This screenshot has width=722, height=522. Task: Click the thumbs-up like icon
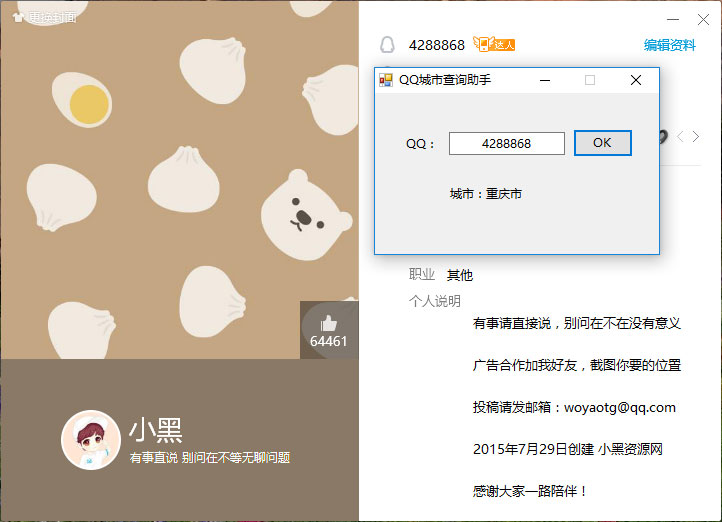pos(329,323)
